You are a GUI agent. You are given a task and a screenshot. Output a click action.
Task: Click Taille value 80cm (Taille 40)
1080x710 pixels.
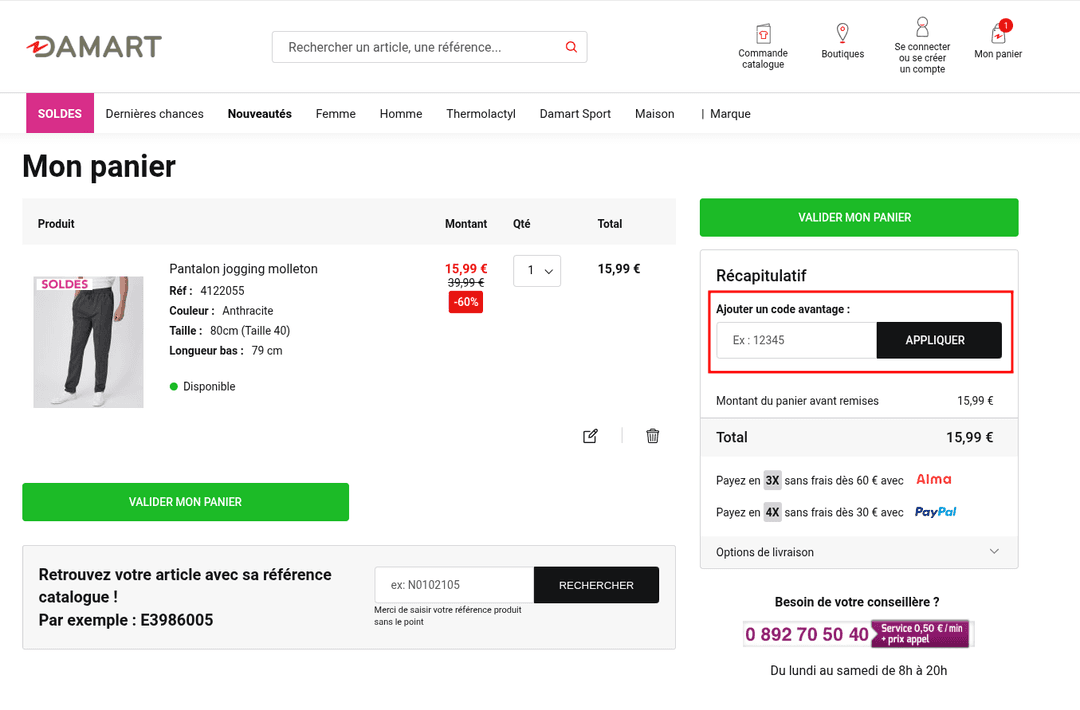[x=250, y=331]
